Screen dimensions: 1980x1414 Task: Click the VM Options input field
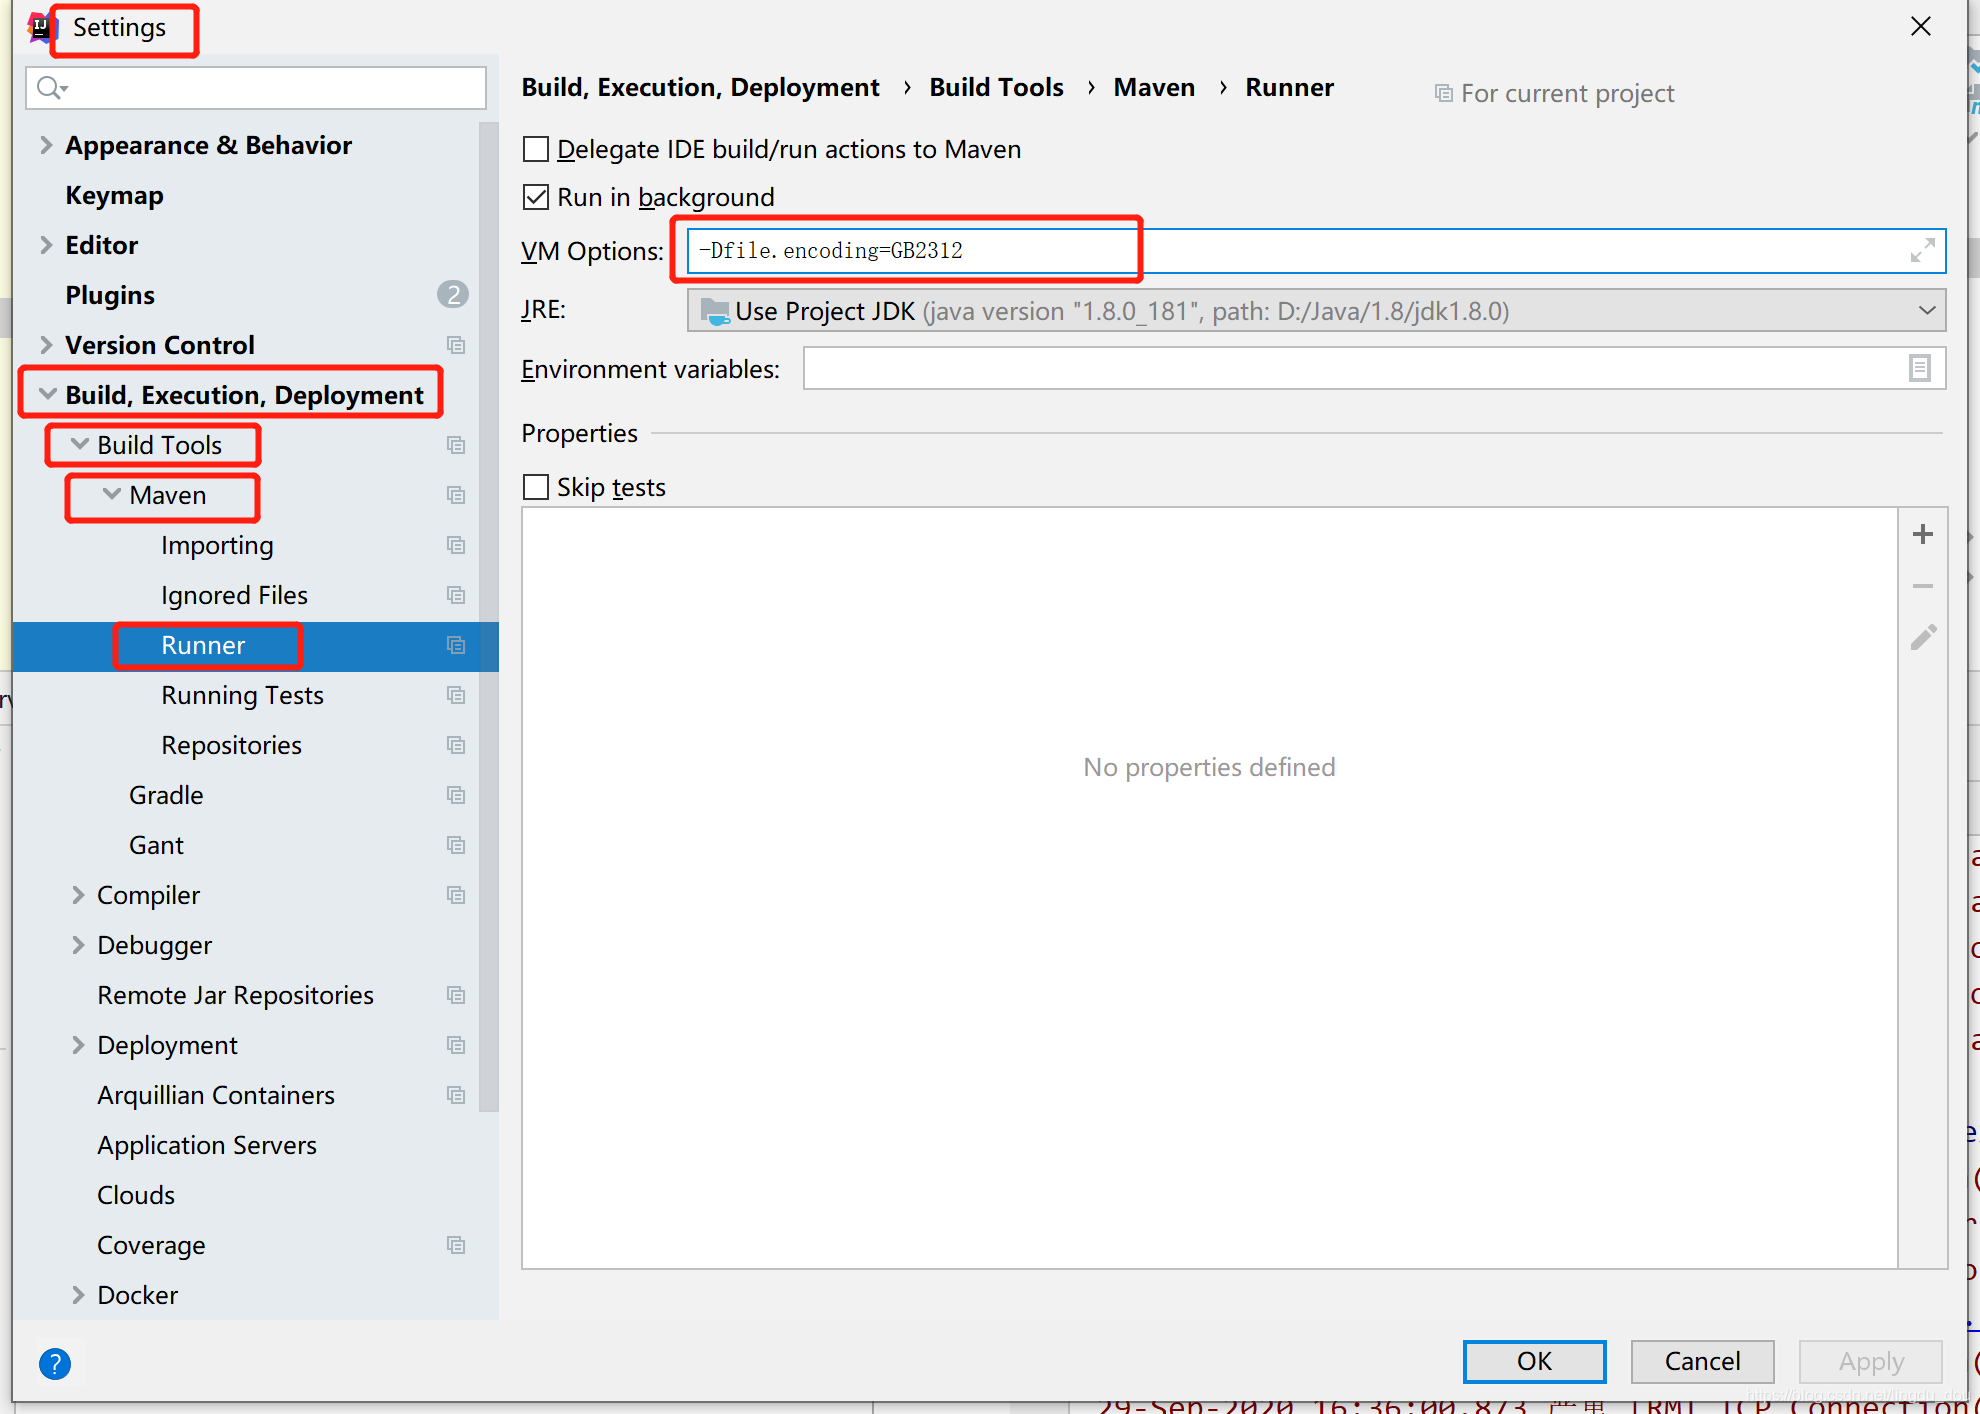[1314, 249]
